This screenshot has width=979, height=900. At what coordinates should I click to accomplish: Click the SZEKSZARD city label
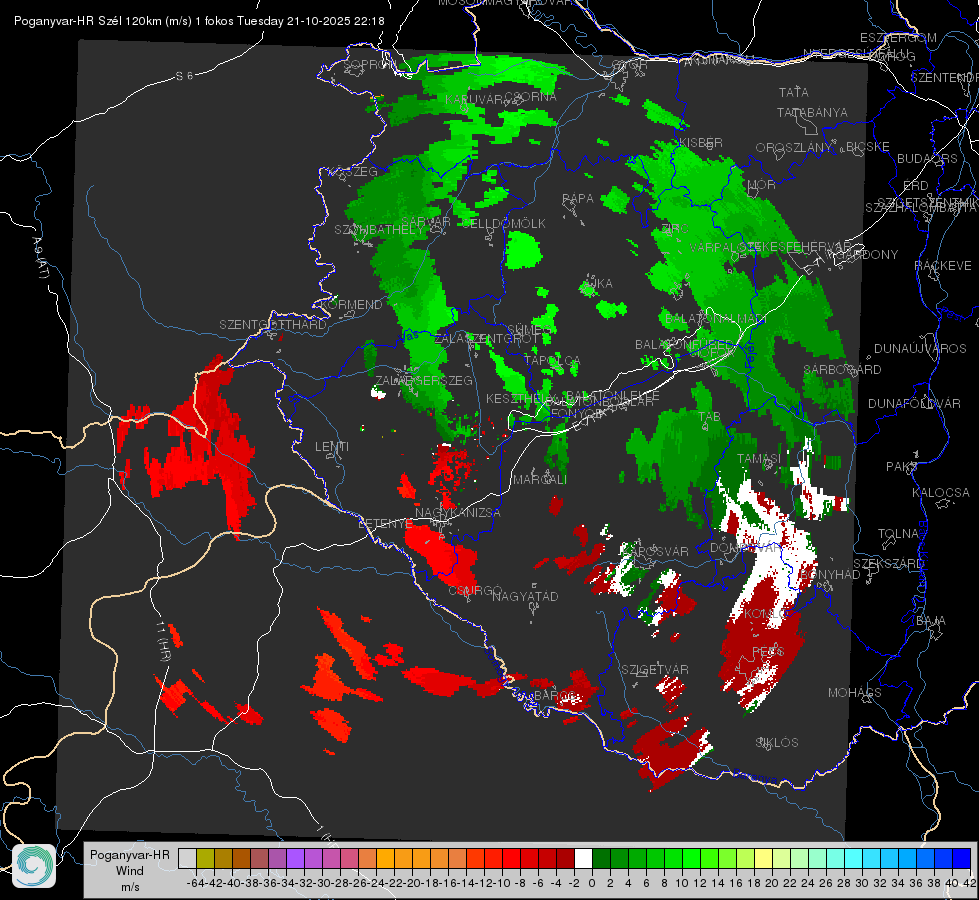coord(888,564)
